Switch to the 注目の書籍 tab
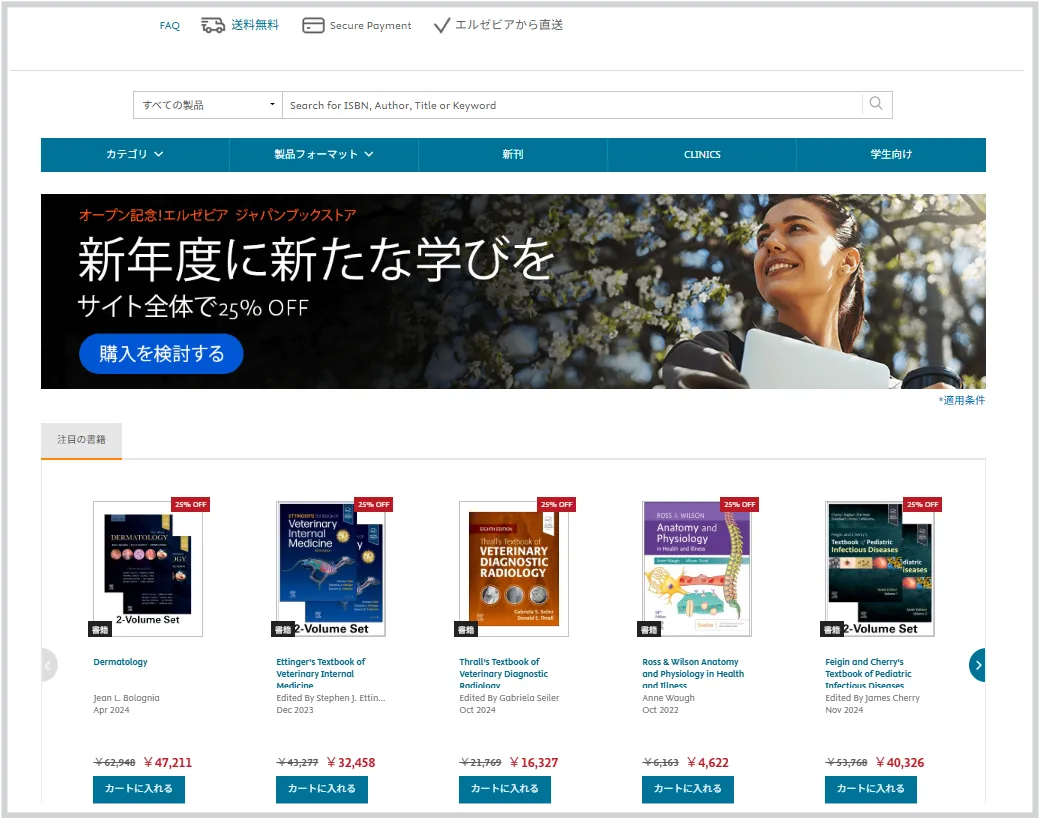This screenshot has width=1039, height=818. (x=81, y=440)
